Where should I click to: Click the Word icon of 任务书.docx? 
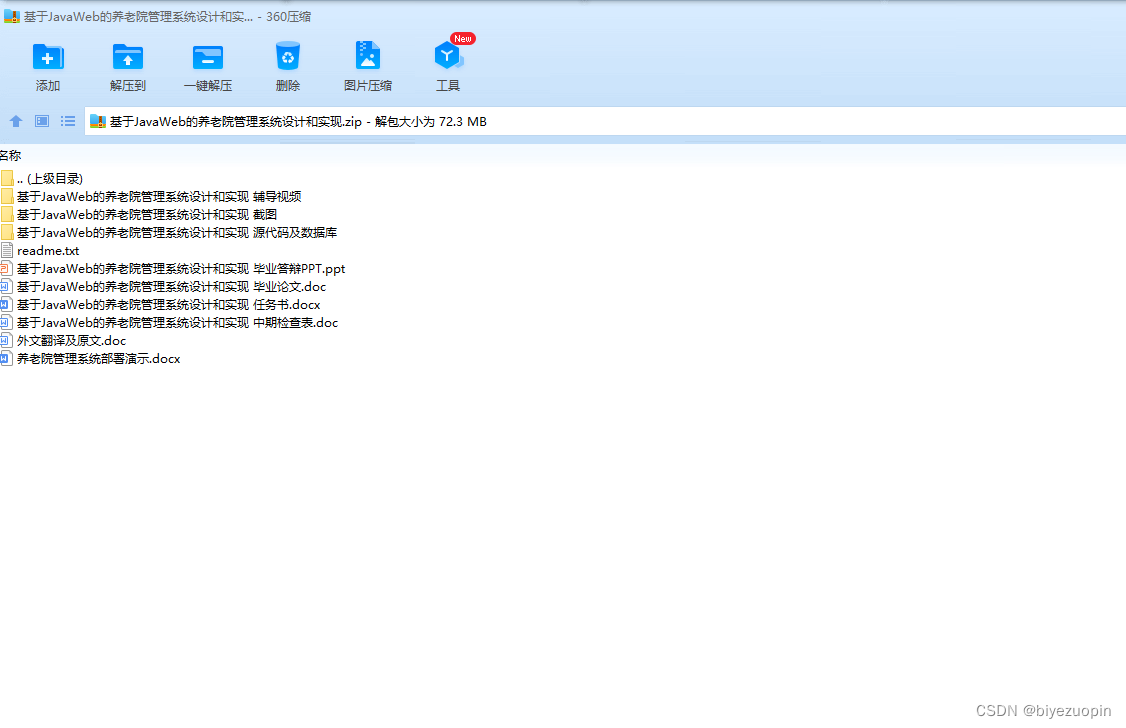click(x=6, y=304)
